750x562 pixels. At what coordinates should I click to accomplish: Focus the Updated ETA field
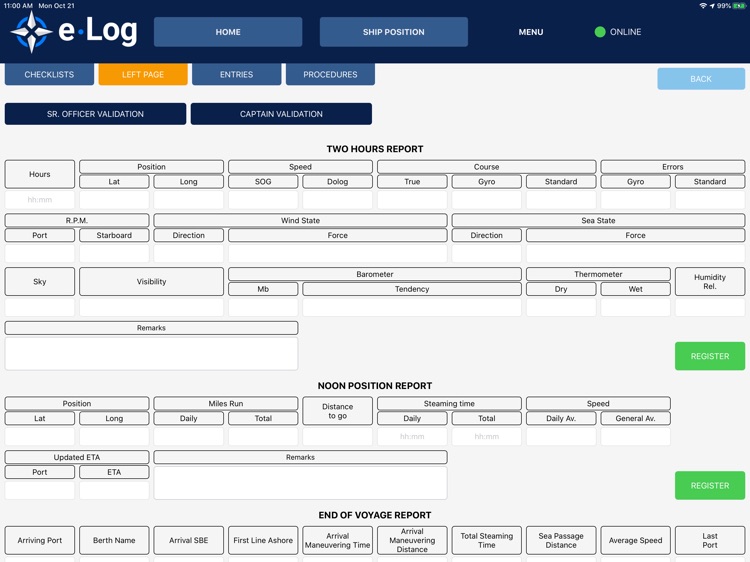[114, 490]
